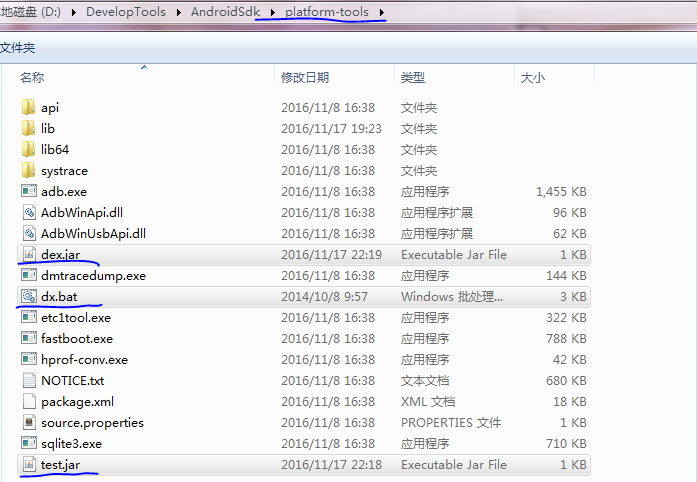The width and height of the screenshot is (697, 482).
Task: Open the dropdown arrow after platform-tools breadcrumb
Action: coord(381,12)
